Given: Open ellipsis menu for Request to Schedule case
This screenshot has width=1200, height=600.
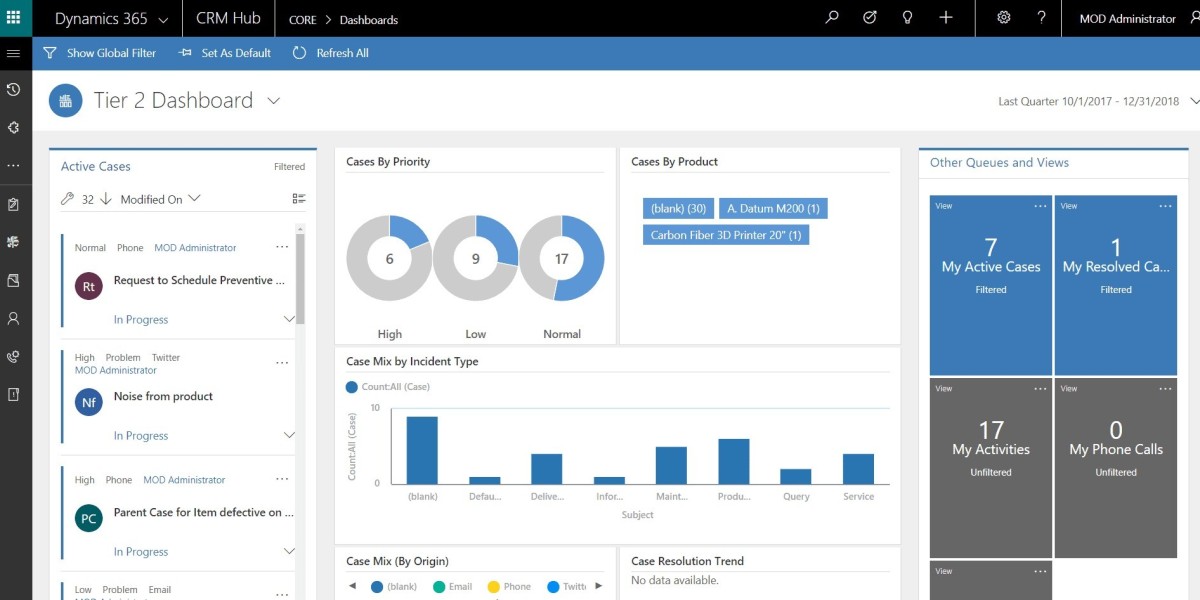Looking at the screenshot, I should click(282, 247).
